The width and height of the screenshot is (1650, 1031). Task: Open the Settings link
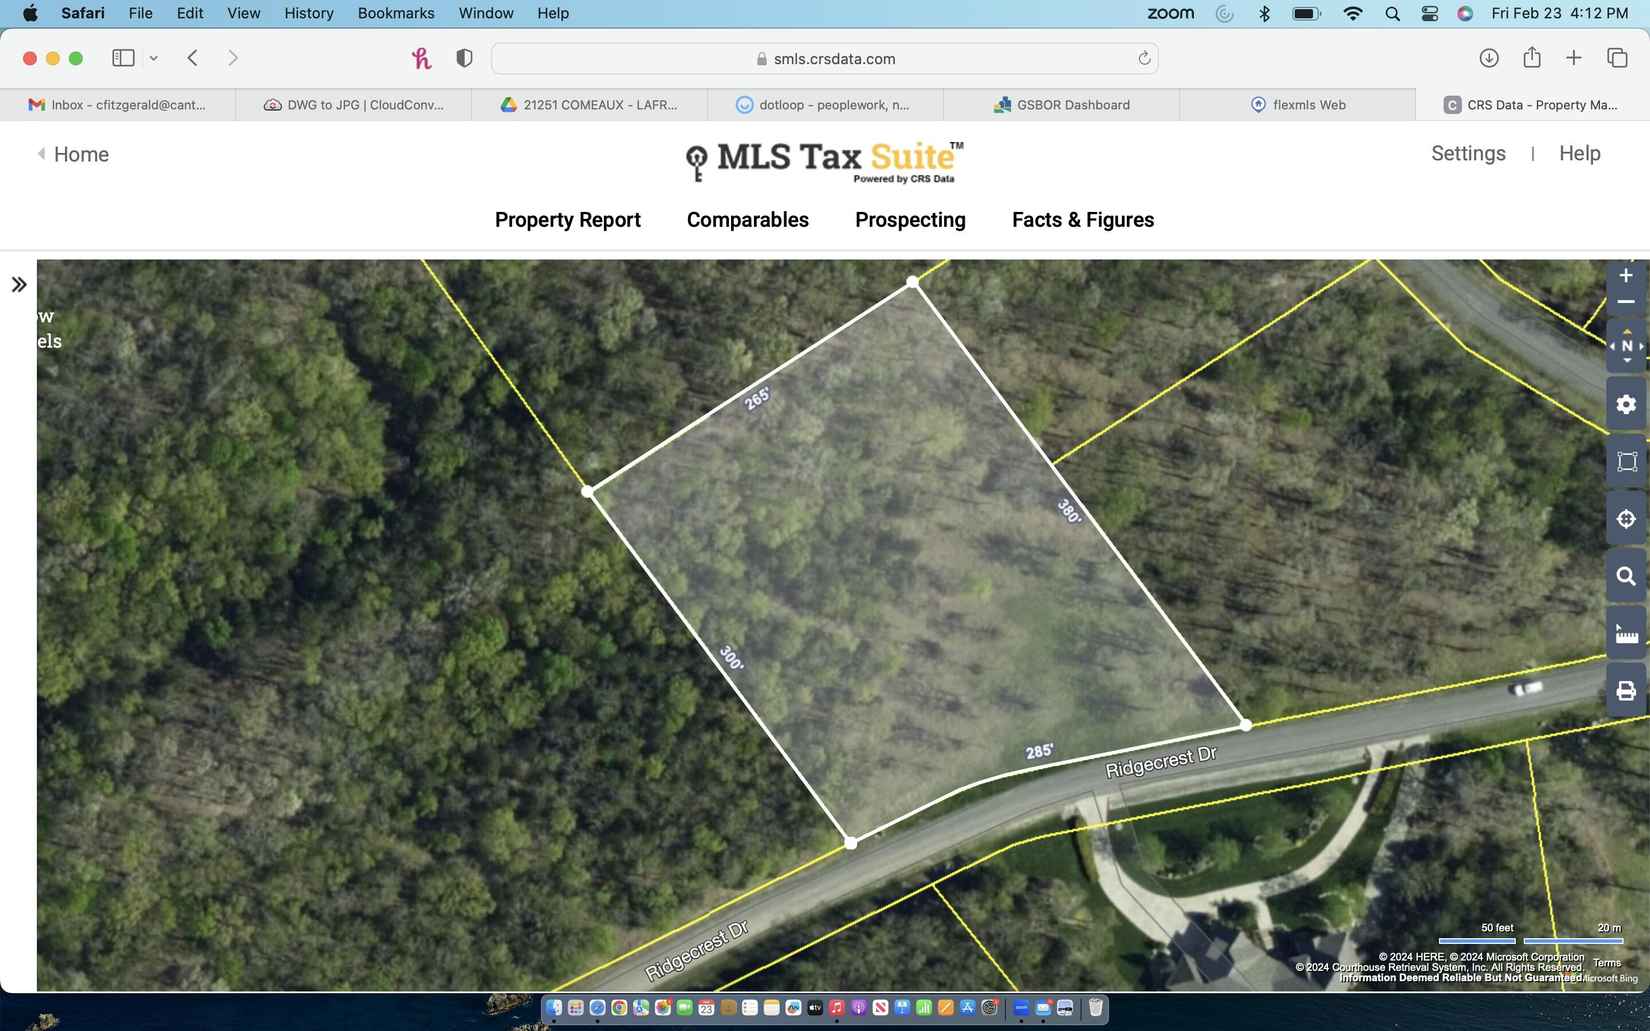[x=1467, y=154]
